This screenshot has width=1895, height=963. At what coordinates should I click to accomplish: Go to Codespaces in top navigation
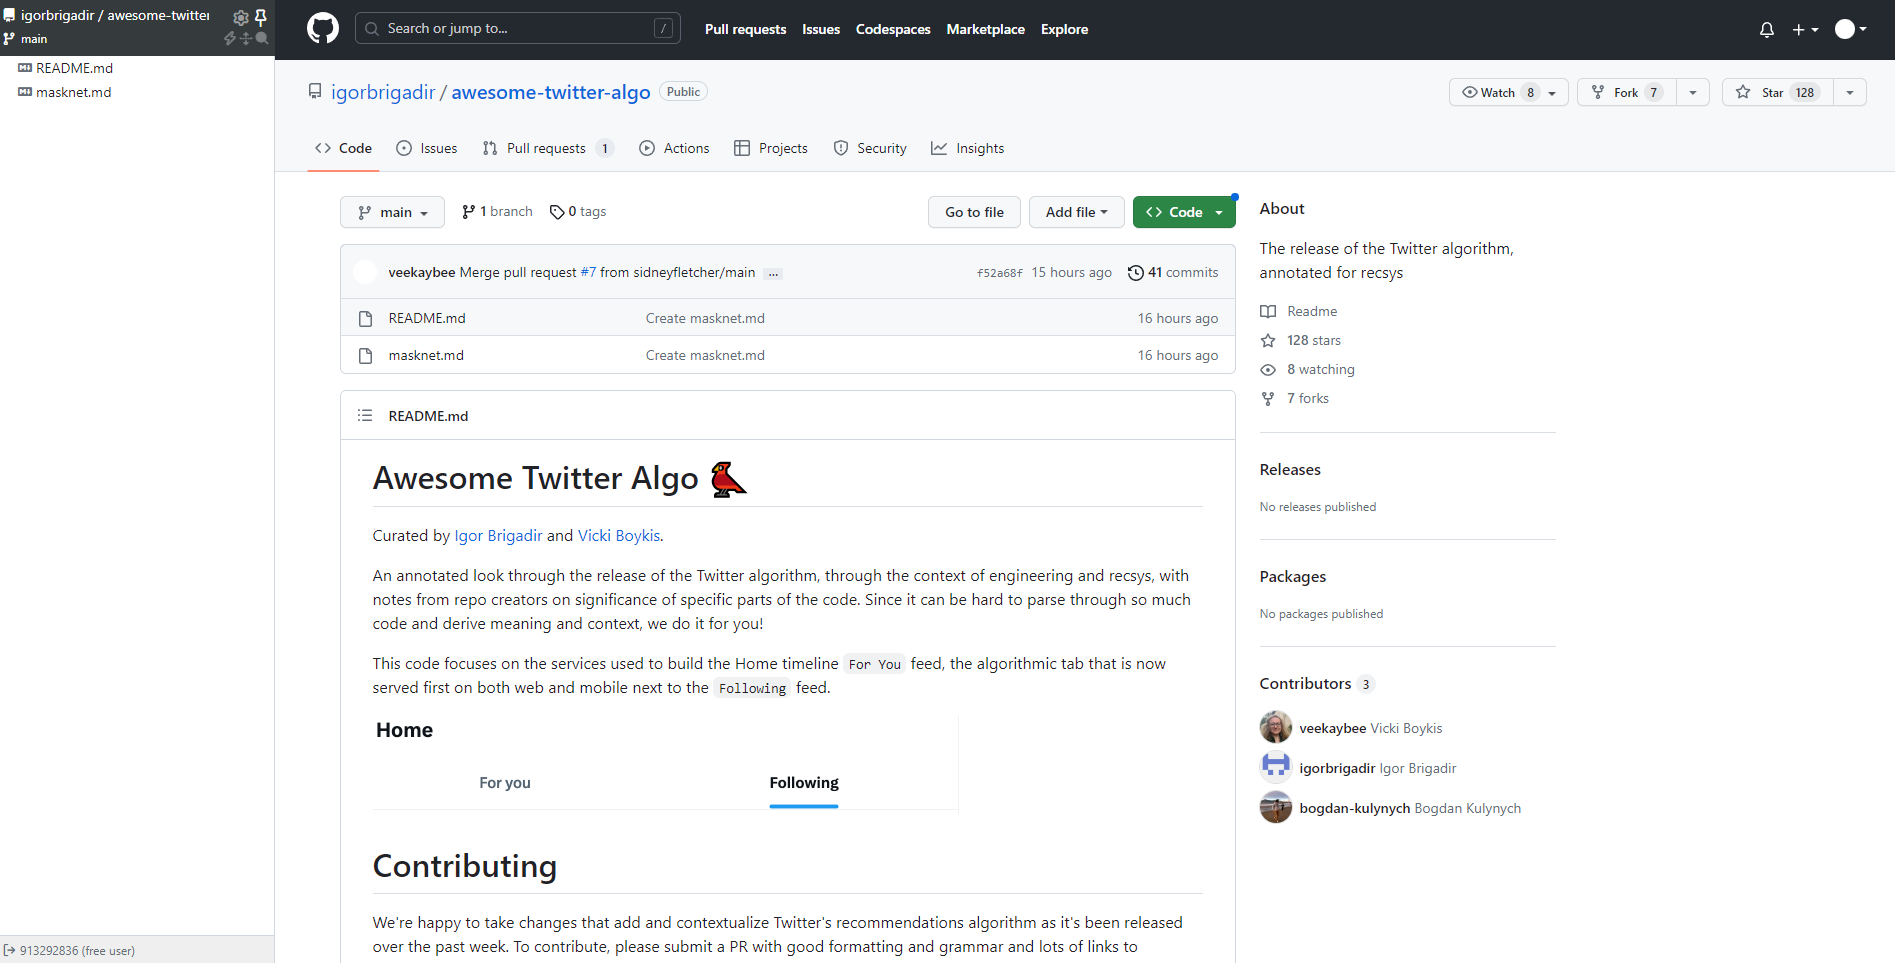tap(893, 29)
